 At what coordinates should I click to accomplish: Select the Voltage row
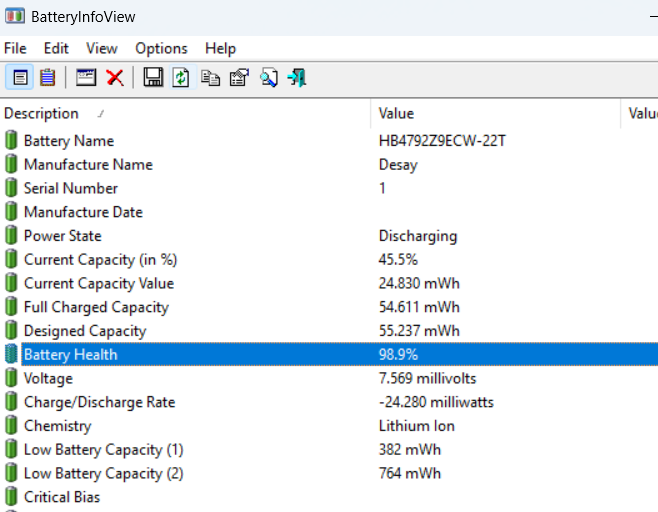pos(329,378)
